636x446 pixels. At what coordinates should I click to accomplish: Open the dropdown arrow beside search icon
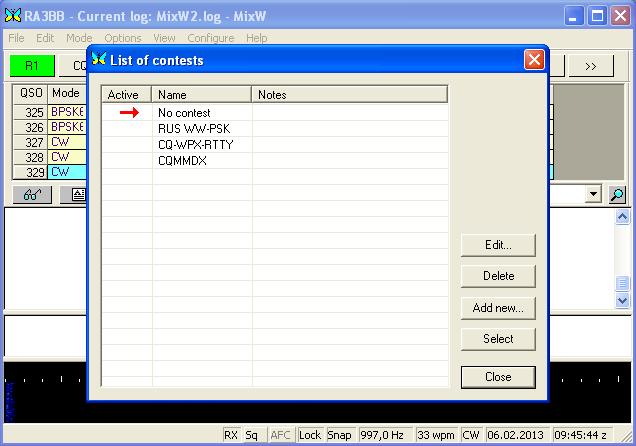pyautogui.click(x=594, y=195)
